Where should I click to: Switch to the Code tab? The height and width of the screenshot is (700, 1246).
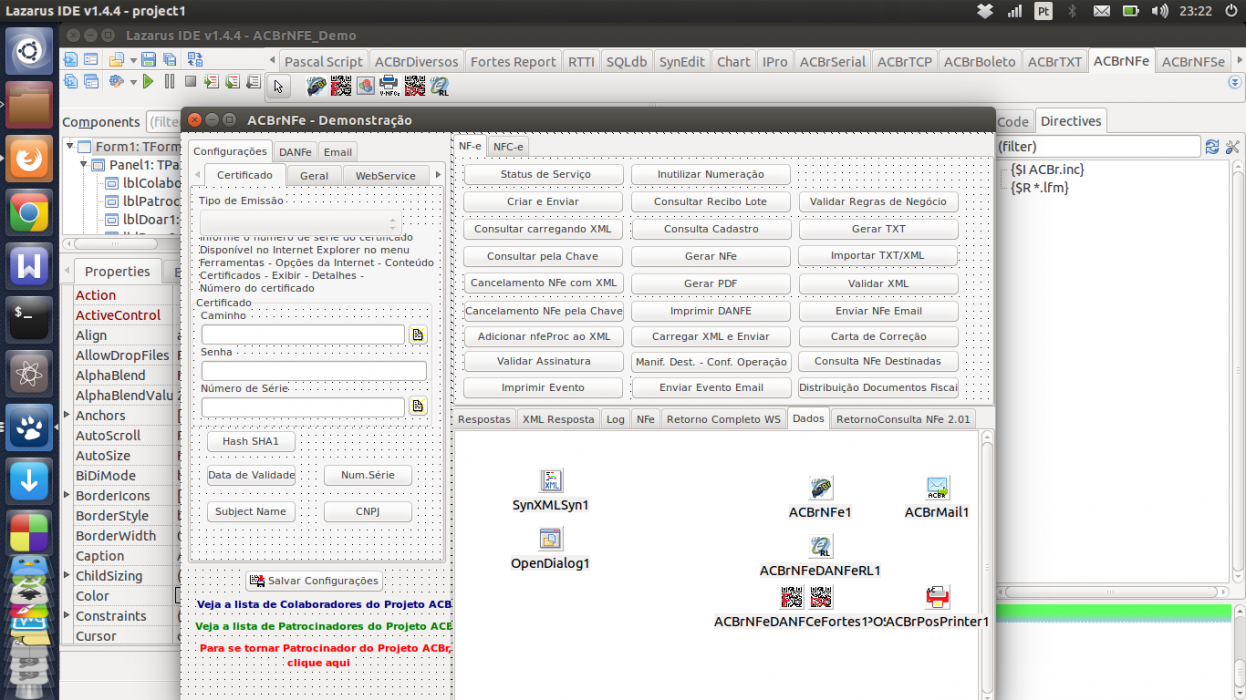pos(1013,121)
